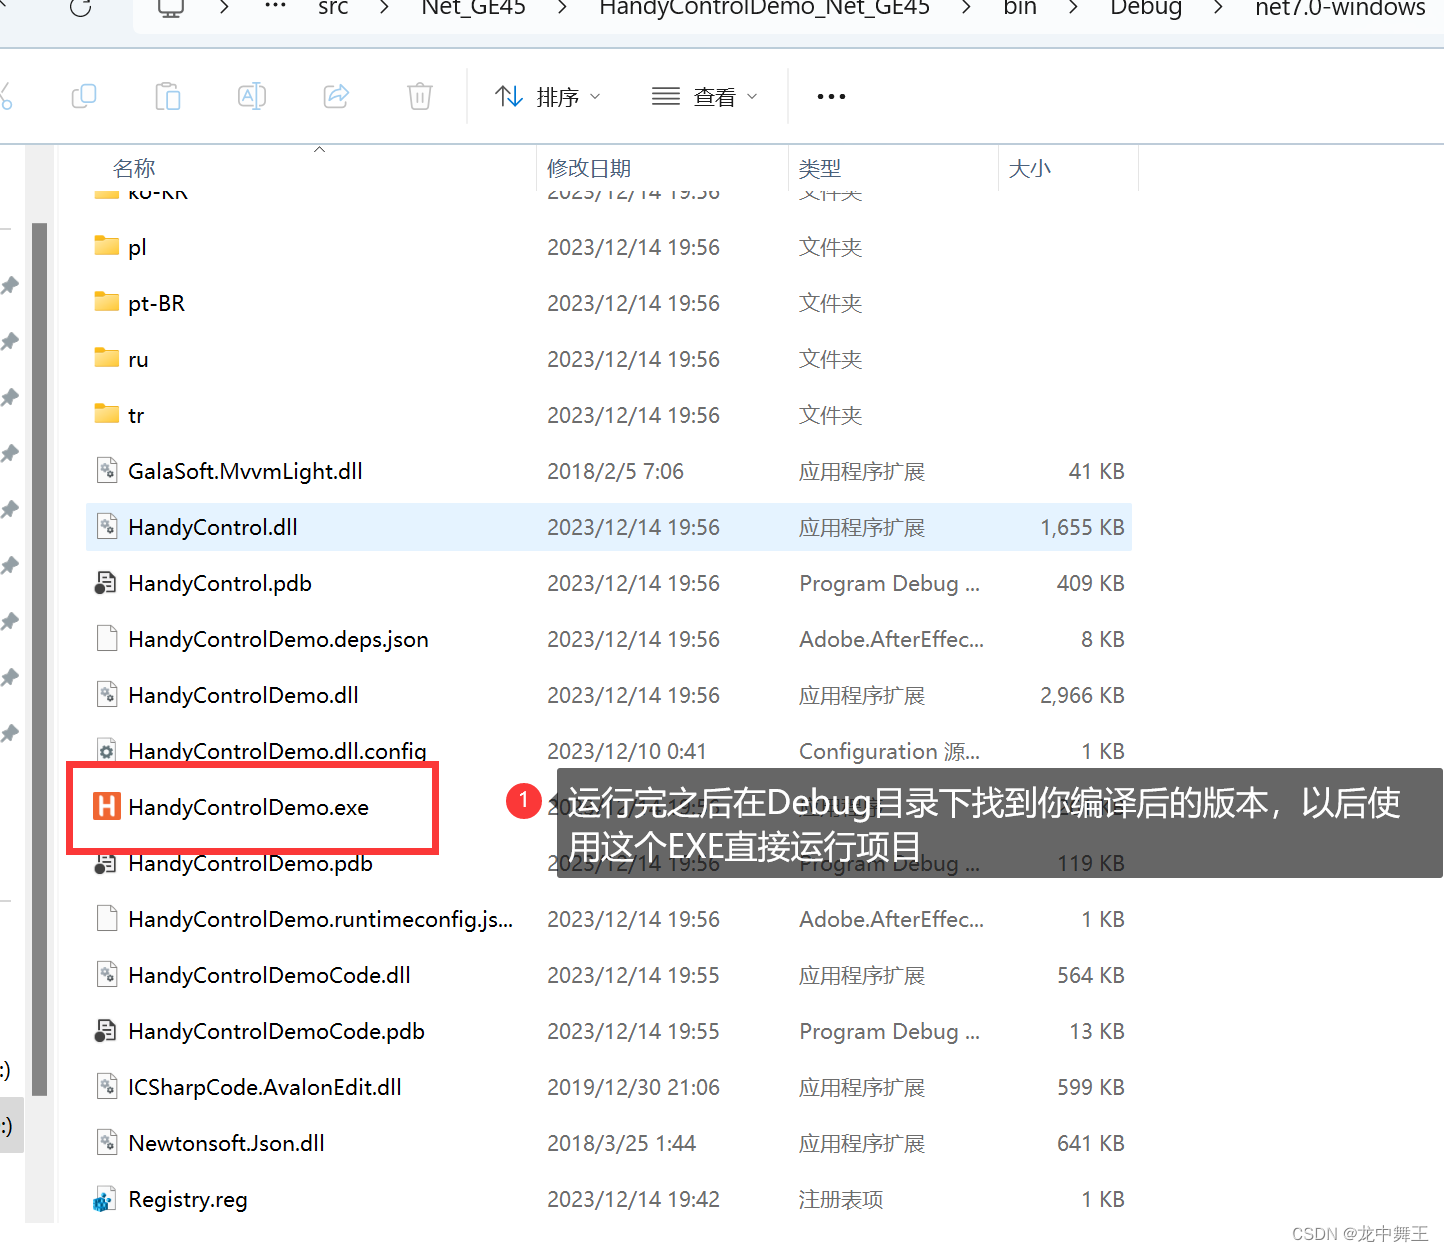Click the 2019/12/30 21:06 date cell

(633, 1087)
